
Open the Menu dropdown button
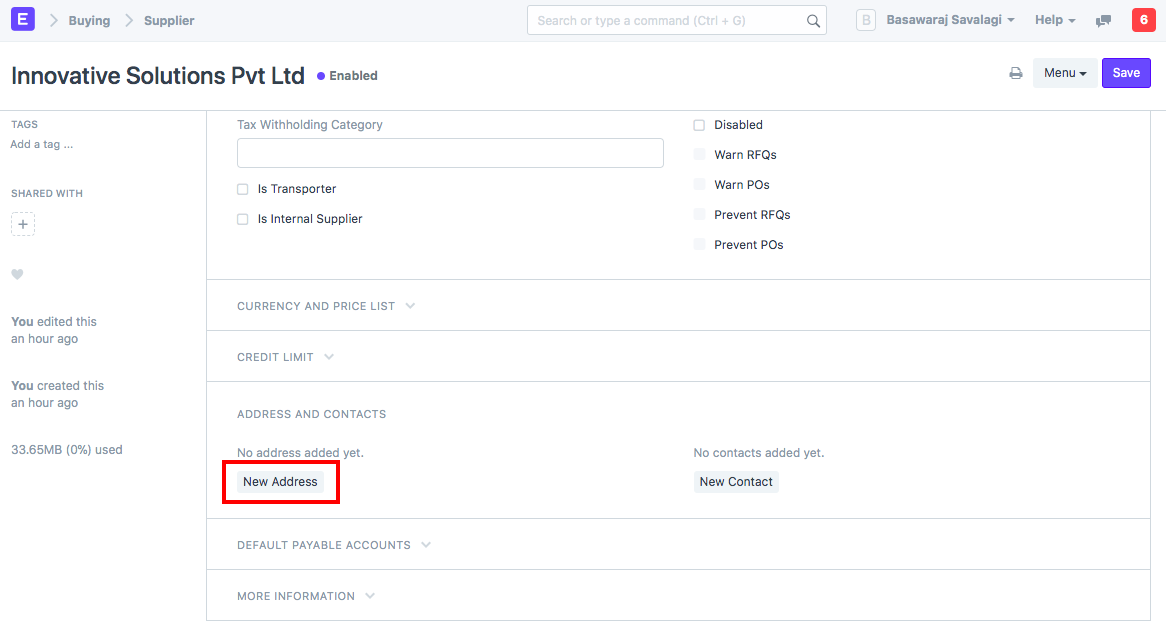1064,73
